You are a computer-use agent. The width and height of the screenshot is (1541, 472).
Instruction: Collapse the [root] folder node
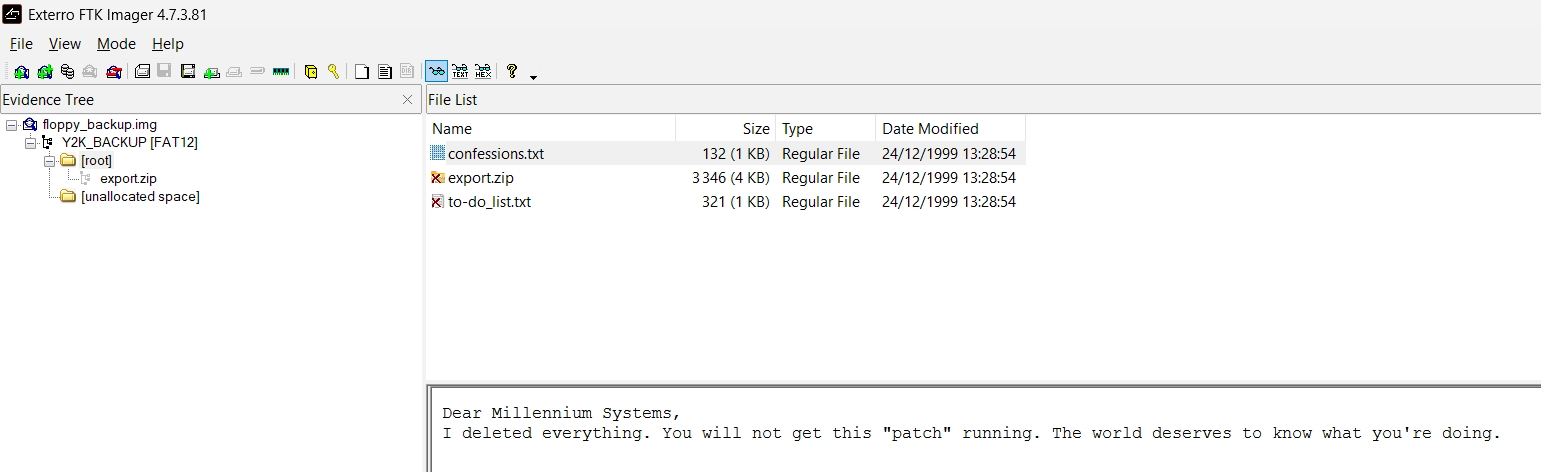[x=49, y=161]
